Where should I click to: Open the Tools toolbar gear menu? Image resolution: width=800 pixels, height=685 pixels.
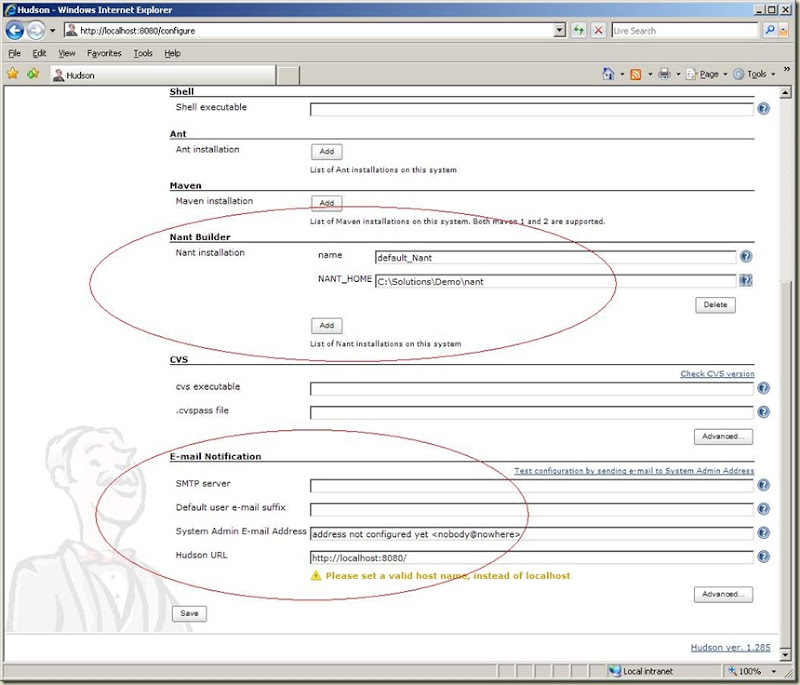pyautogui.click(x=754, y=74)
